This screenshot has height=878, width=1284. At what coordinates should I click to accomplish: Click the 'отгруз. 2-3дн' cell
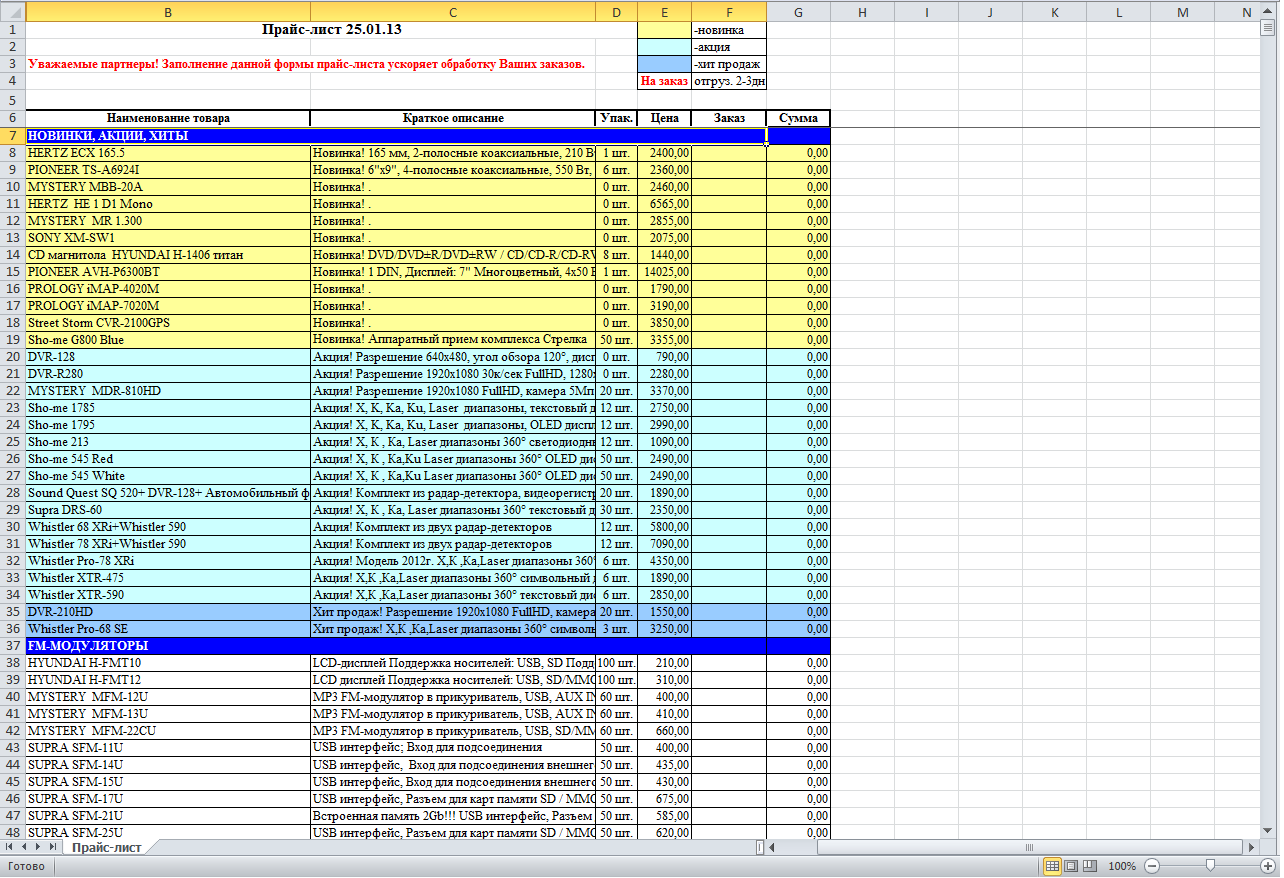pyautogui.click(x=729, y=81)
